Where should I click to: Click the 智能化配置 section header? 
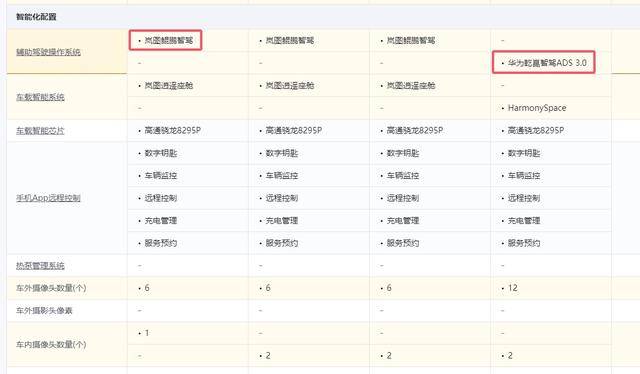point(36,17)
